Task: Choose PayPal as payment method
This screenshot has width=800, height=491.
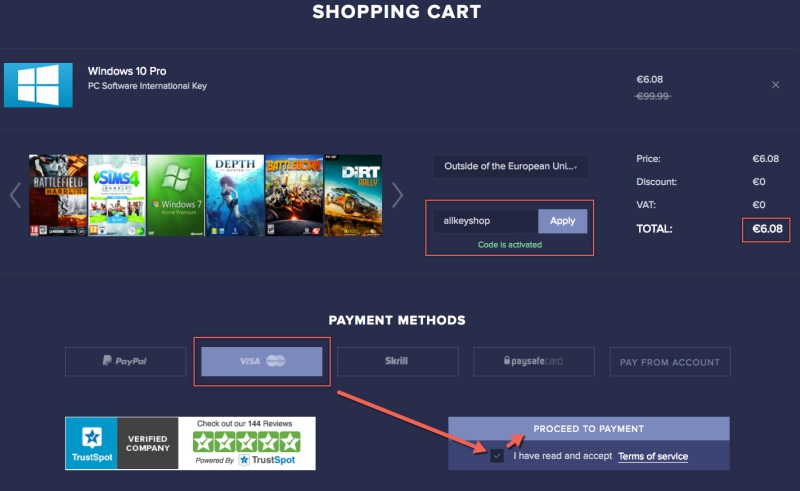Action: (126, 361)
